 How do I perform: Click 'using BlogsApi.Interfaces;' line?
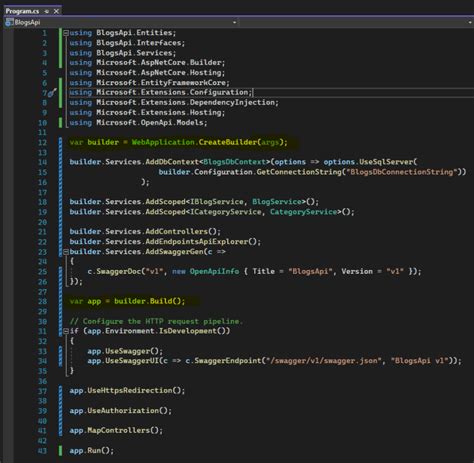[x=127, y=43]
